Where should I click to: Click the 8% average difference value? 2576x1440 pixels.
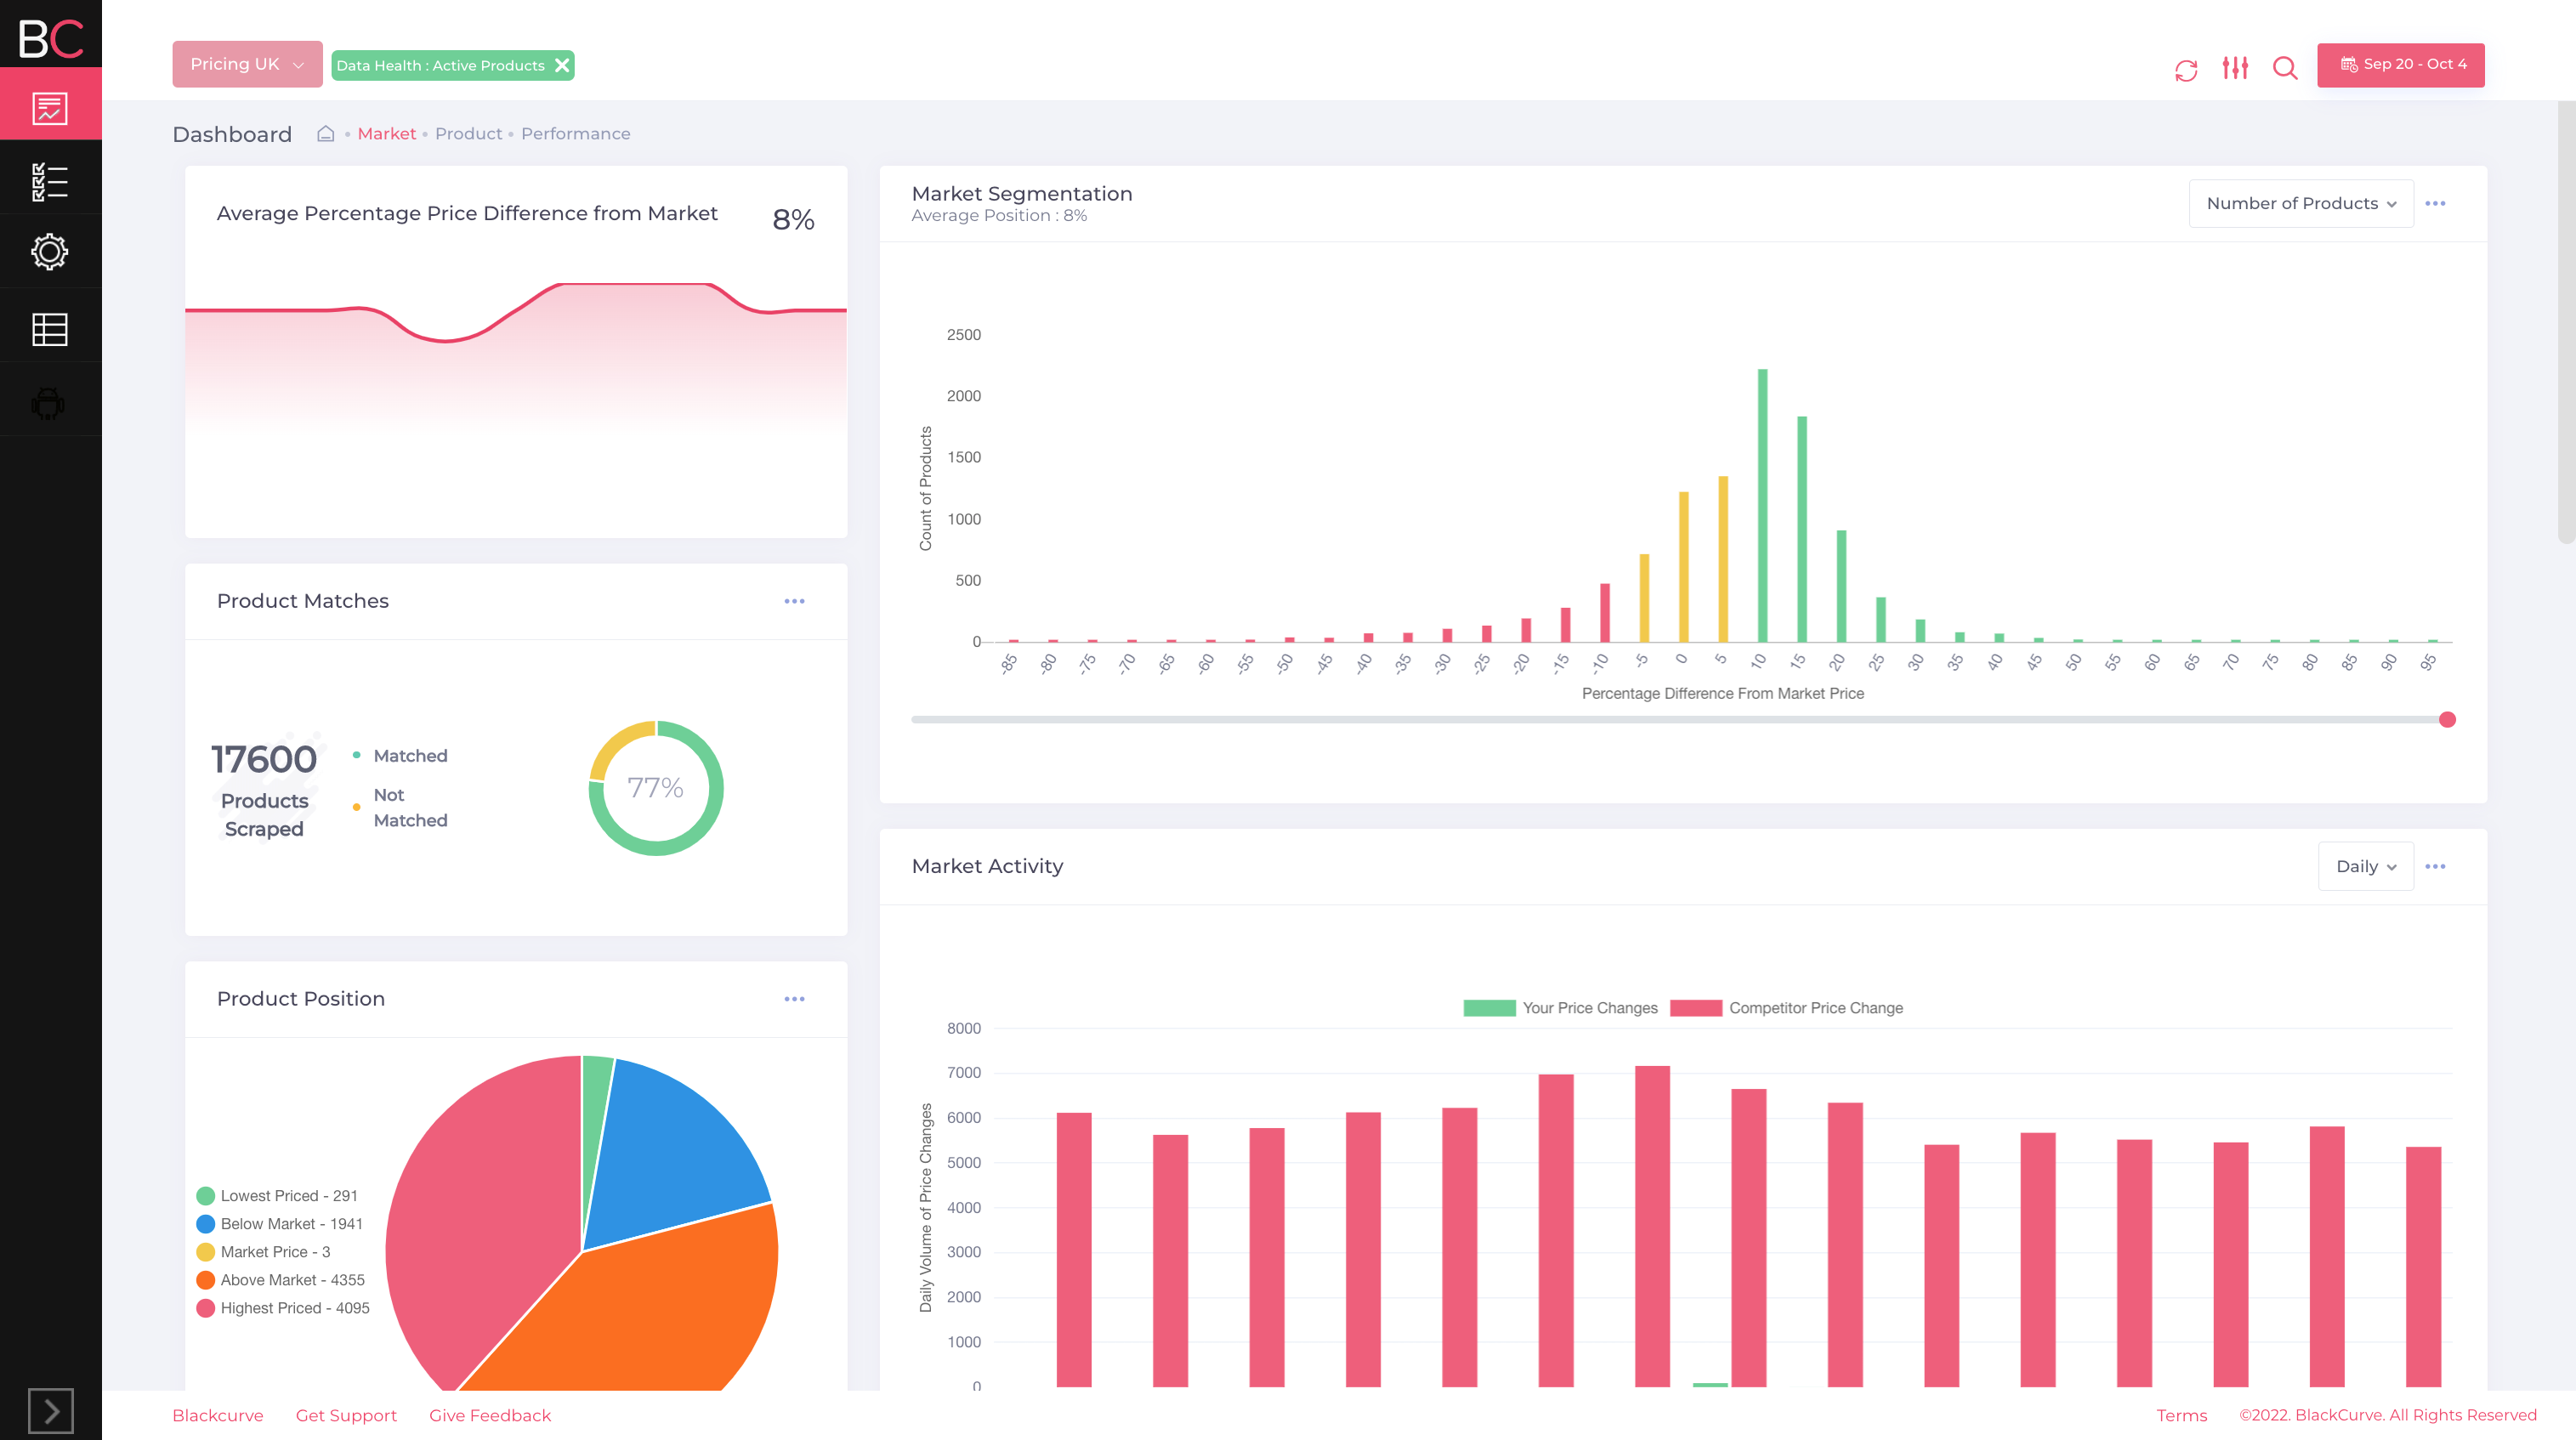(x=793, y=219)
